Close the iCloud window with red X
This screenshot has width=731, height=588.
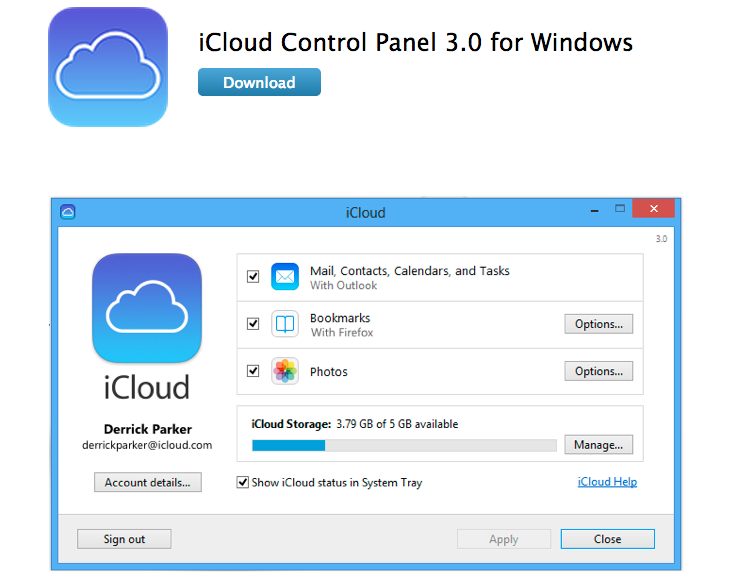click(654, 208)
